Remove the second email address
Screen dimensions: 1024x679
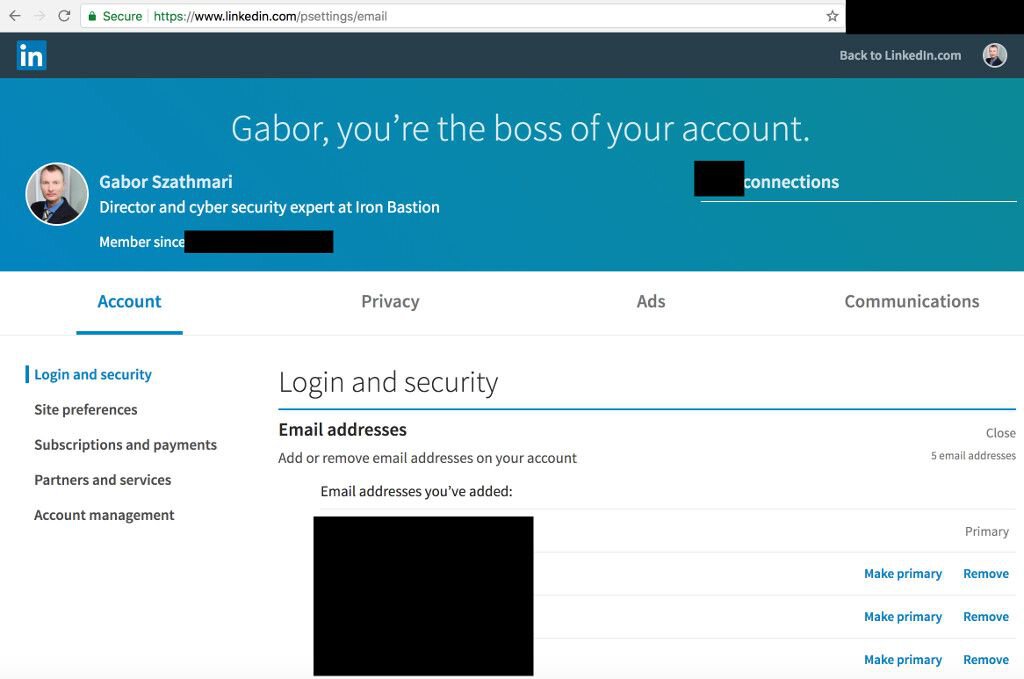(986, 574)
